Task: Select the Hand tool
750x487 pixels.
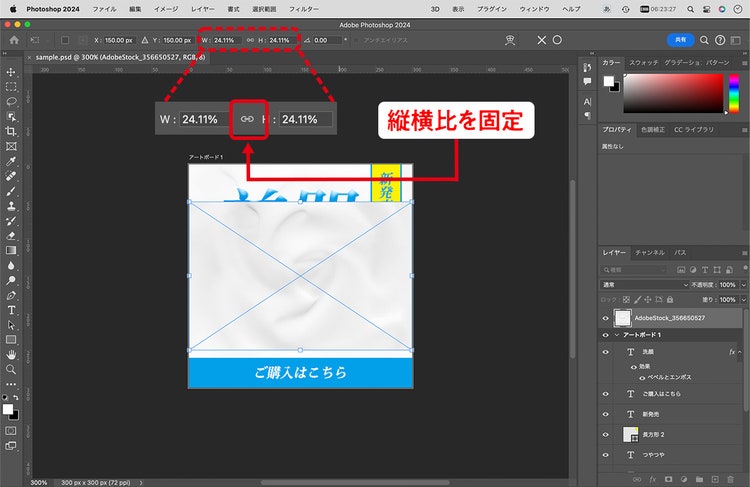Action: tap(11, 354)
